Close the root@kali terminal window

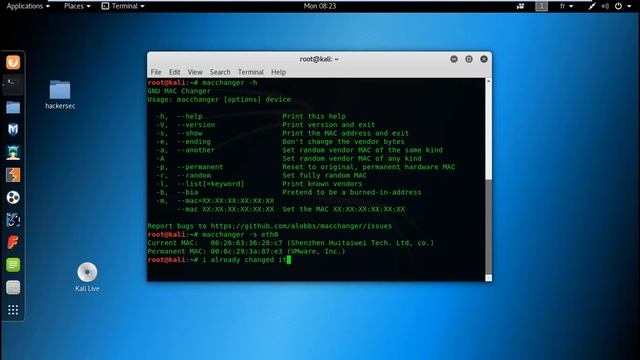point(484,59)
